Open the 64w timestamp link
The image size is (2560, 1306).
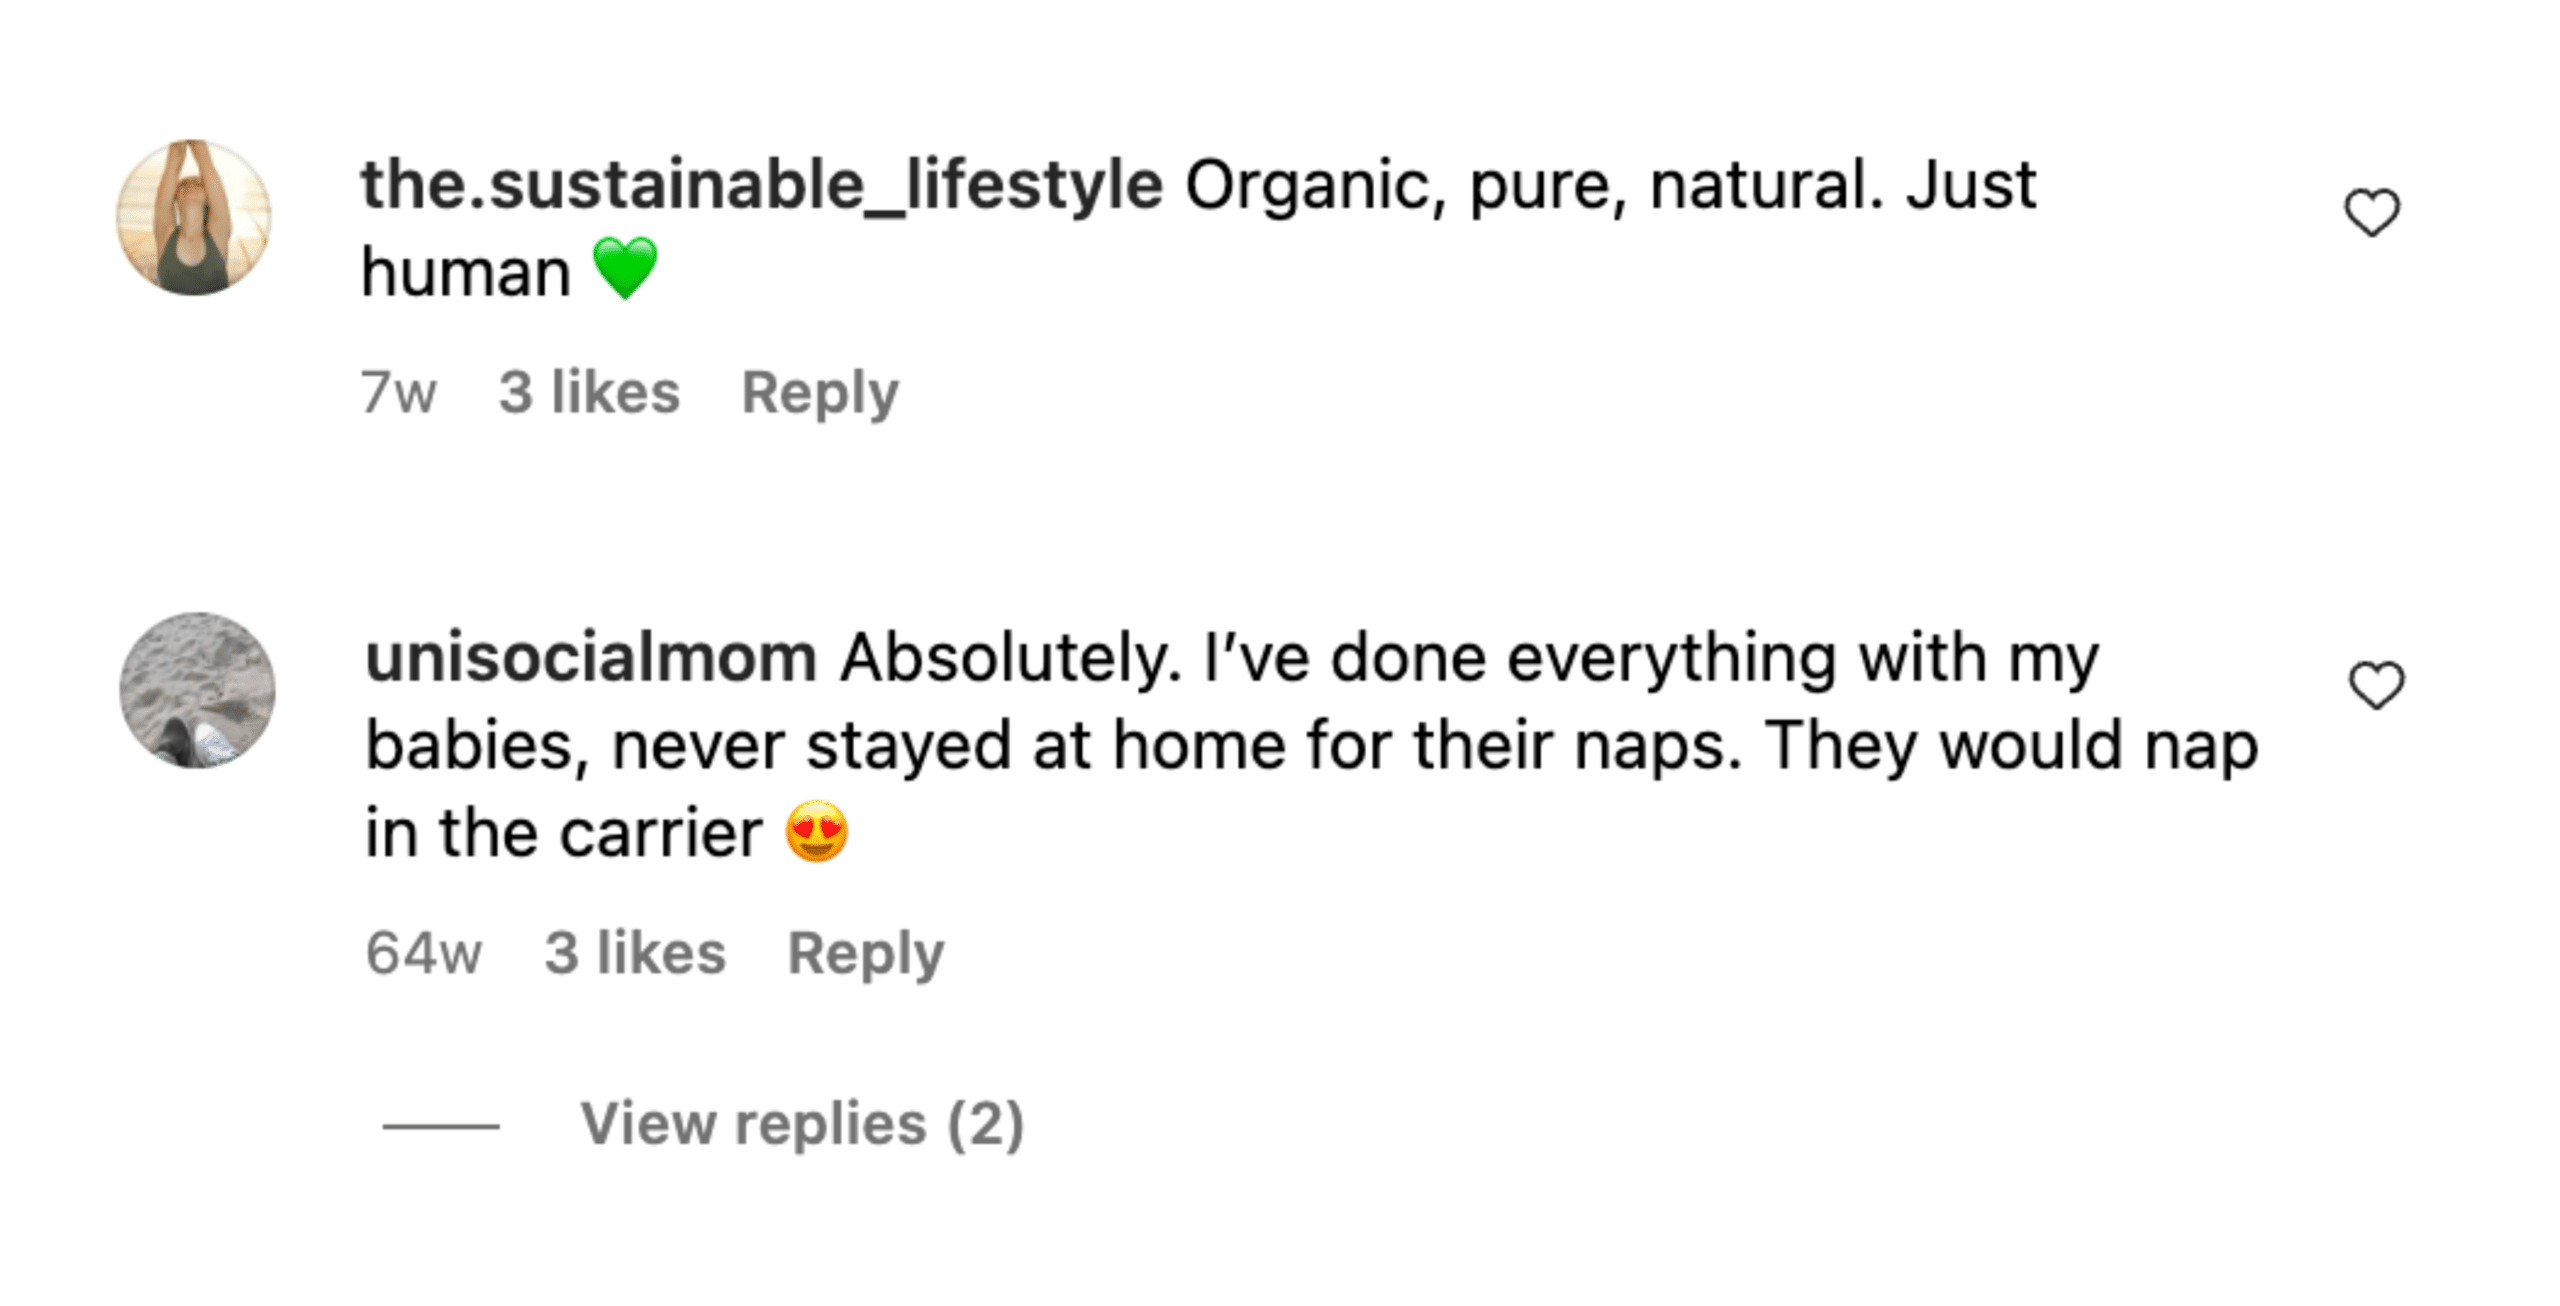coord(424,953)
